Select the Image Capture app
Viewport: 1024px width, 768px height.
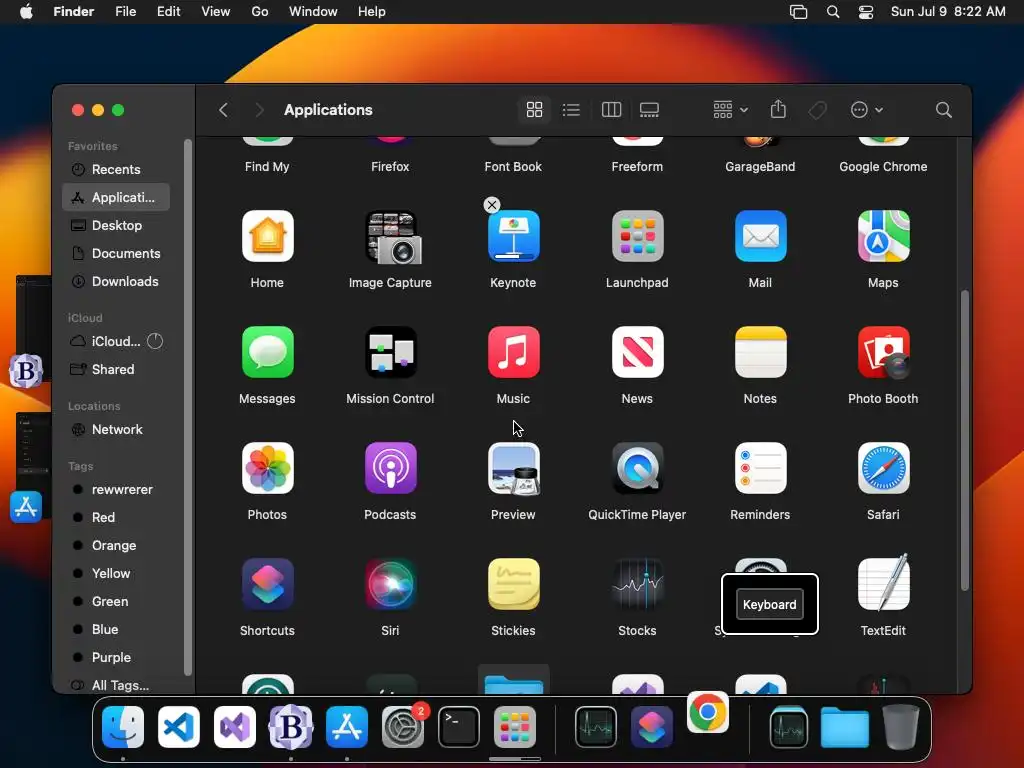tap(391, 236)
